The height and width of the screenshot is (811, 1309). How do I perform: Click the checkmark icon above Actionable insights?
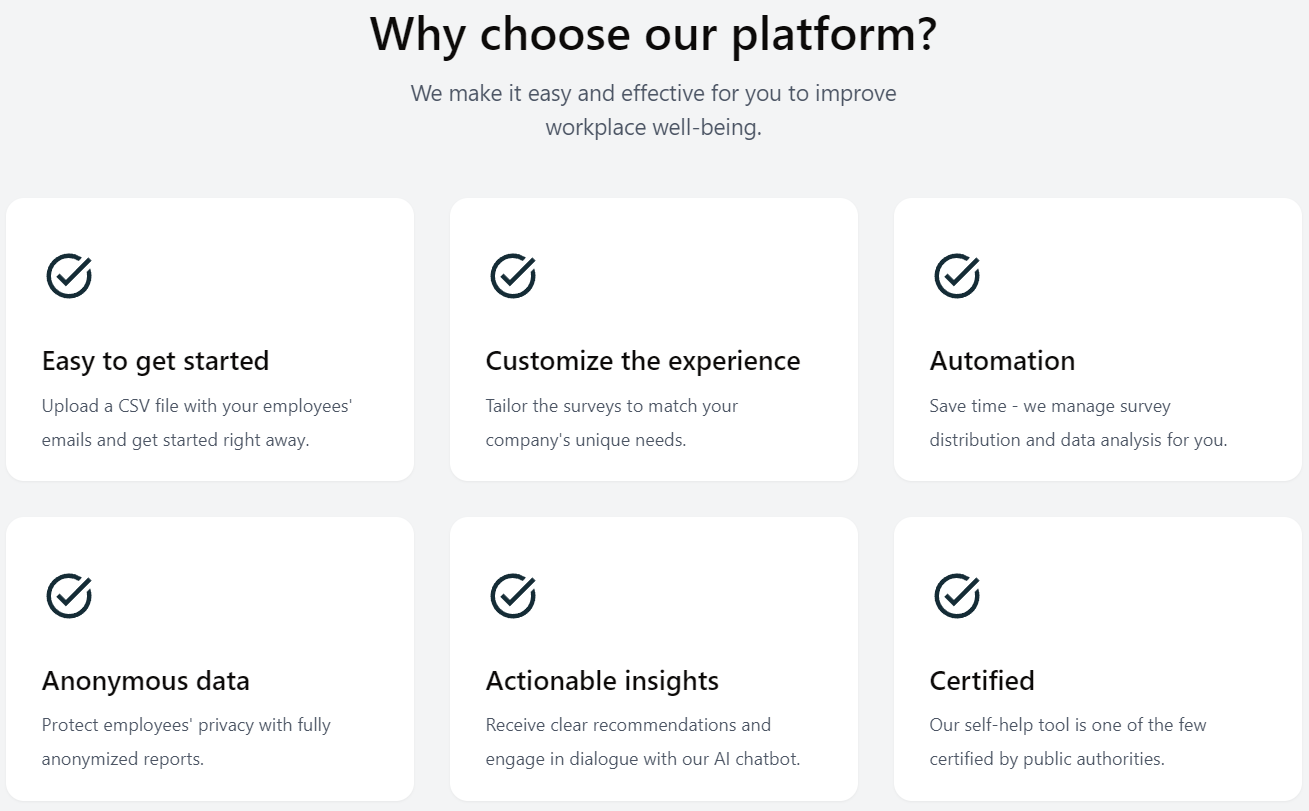(513, 595)
